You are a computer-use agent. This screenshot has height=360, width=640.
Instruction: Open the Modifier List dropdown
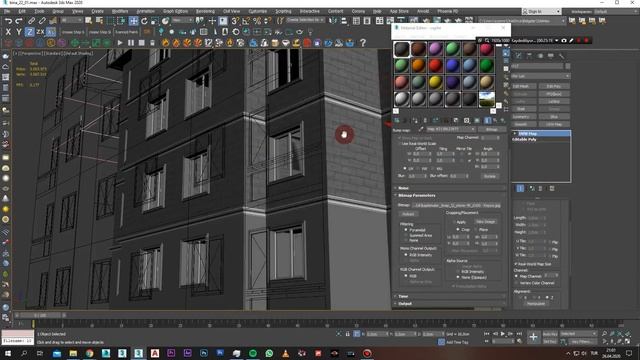(x=540, y=76)
